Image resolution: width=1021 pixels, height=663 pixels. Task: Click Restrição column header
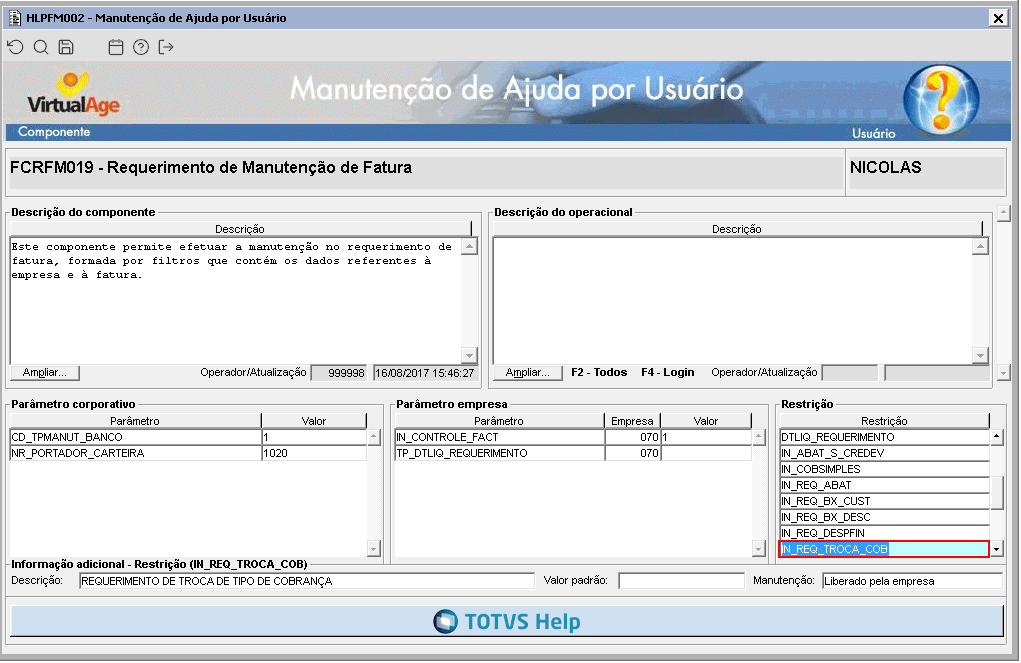tap(884, 421)
